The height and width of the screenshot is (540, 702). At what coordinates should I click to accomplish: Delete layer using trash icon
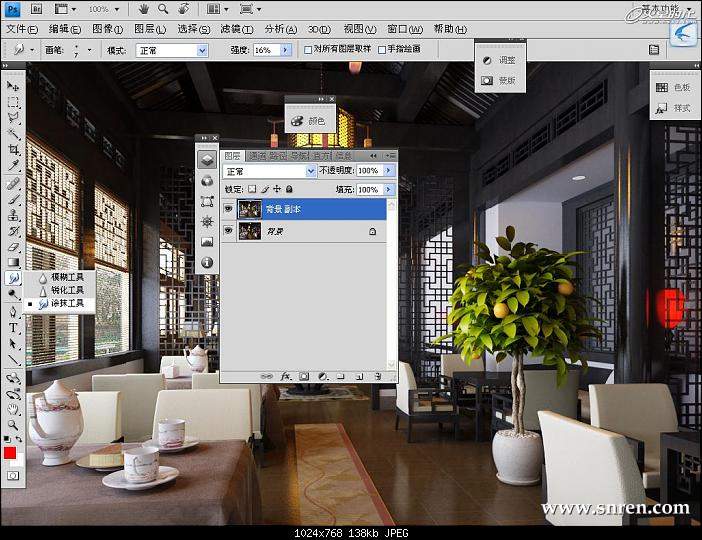pyautogui.click(x=378, y=377)
